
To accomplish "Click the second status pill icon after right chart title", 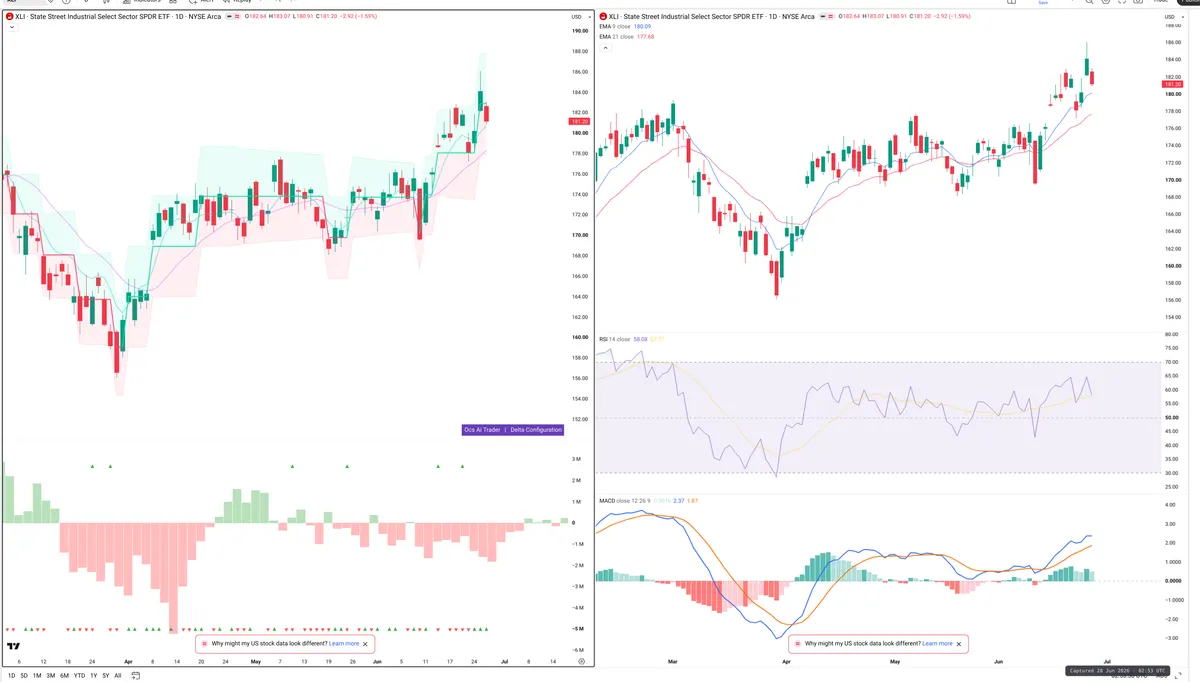I will pos(833,17).
